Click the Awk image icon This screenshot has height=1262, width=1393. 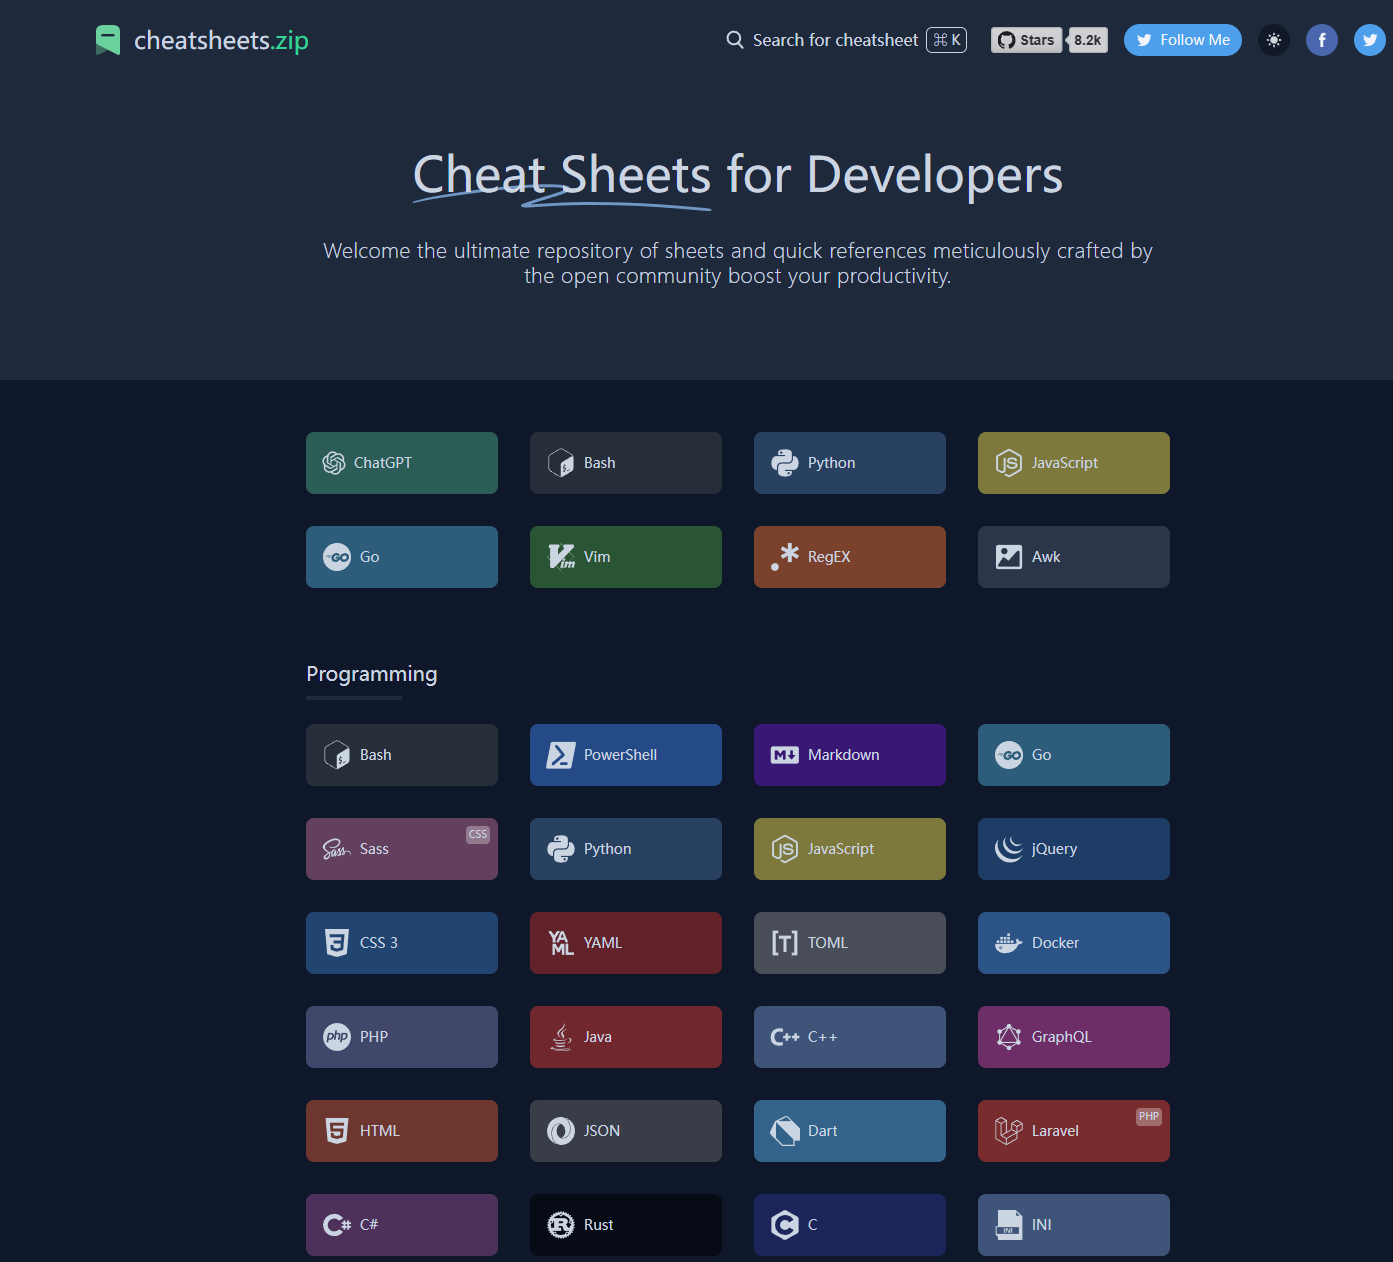click(x=1008, y=557)
